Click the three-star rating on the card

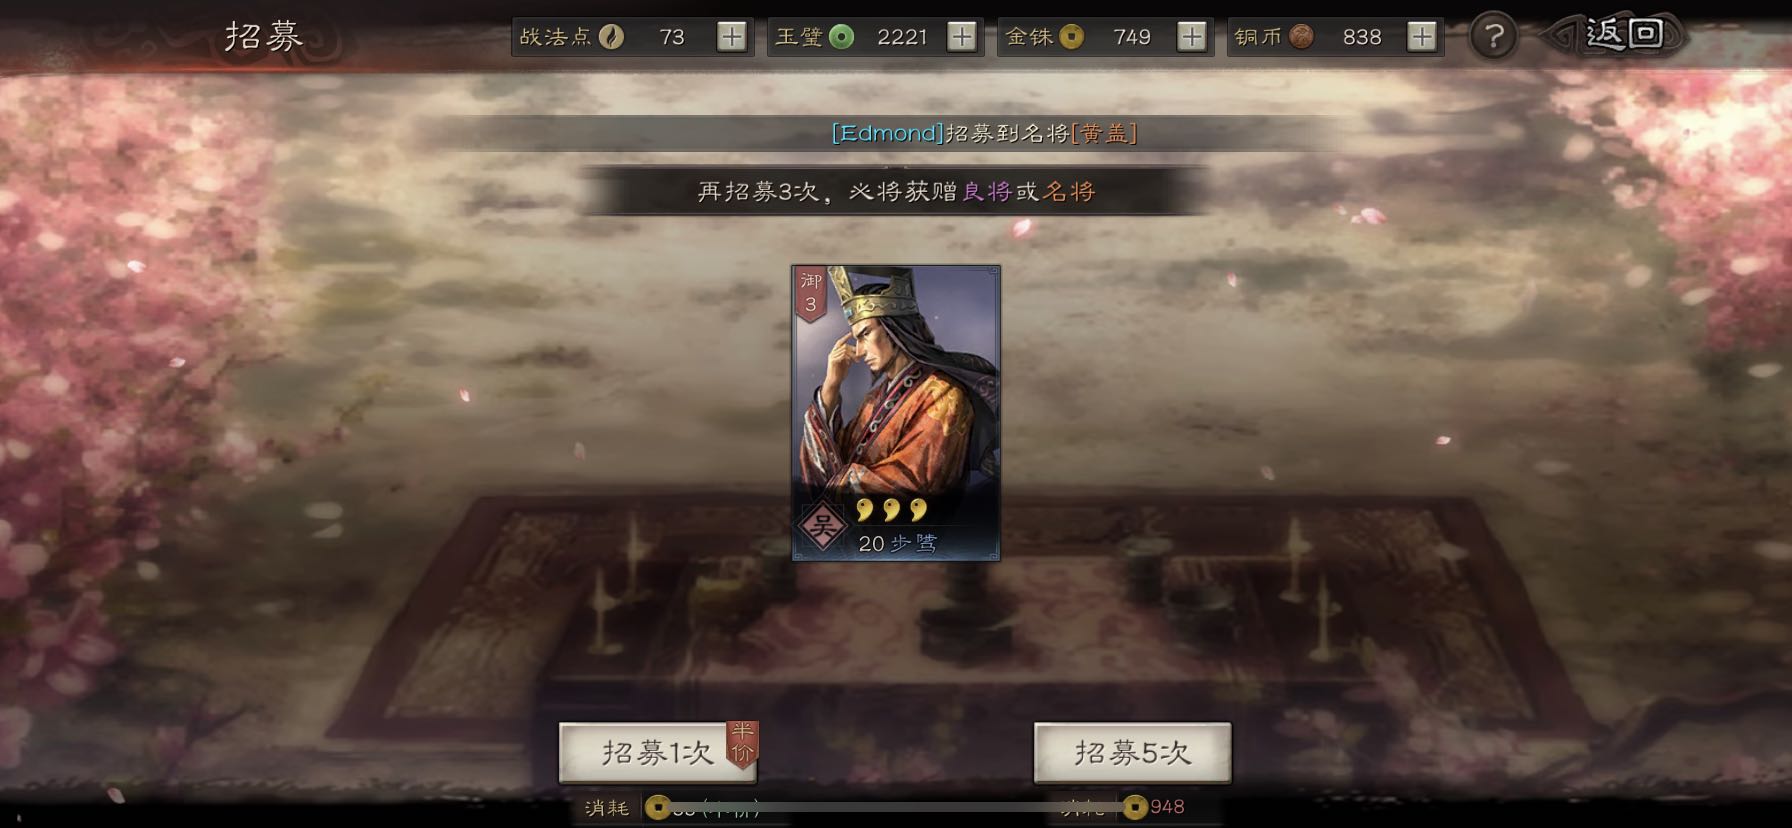(x=891, y=511)
